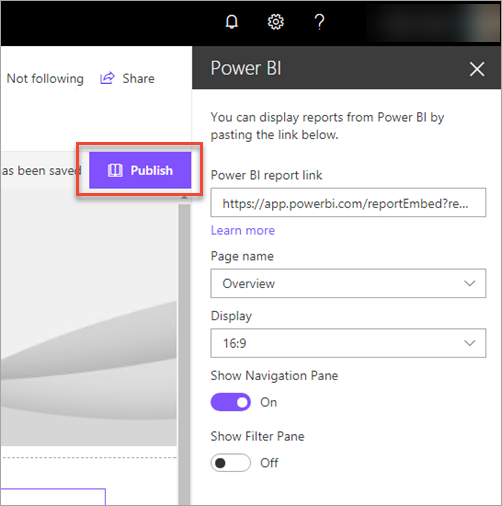Click the scrollbar up arrow
This screenshot has width=502, height=506.
point(184,198)
